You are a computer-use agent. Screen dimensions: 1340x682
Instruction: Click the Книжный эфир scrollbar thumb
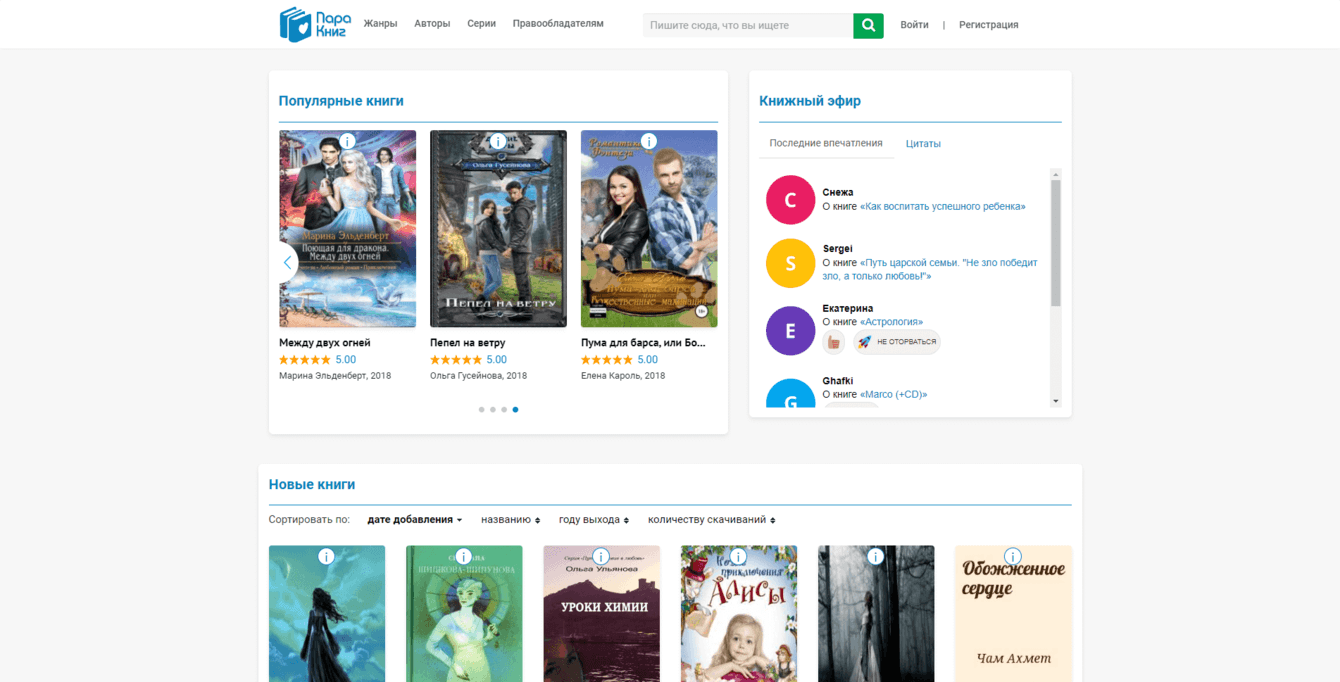[x=1056, y=243]
